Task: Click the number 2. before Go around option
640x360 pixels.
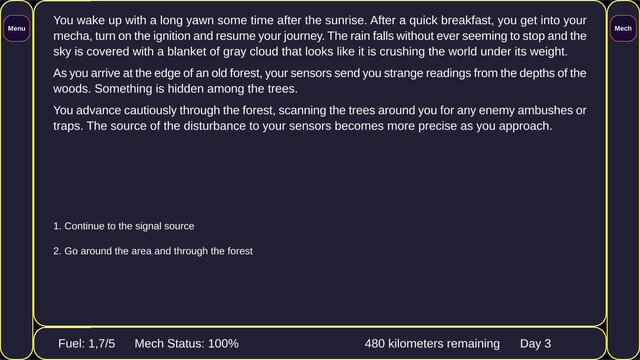Action: [x=57, y=251]
